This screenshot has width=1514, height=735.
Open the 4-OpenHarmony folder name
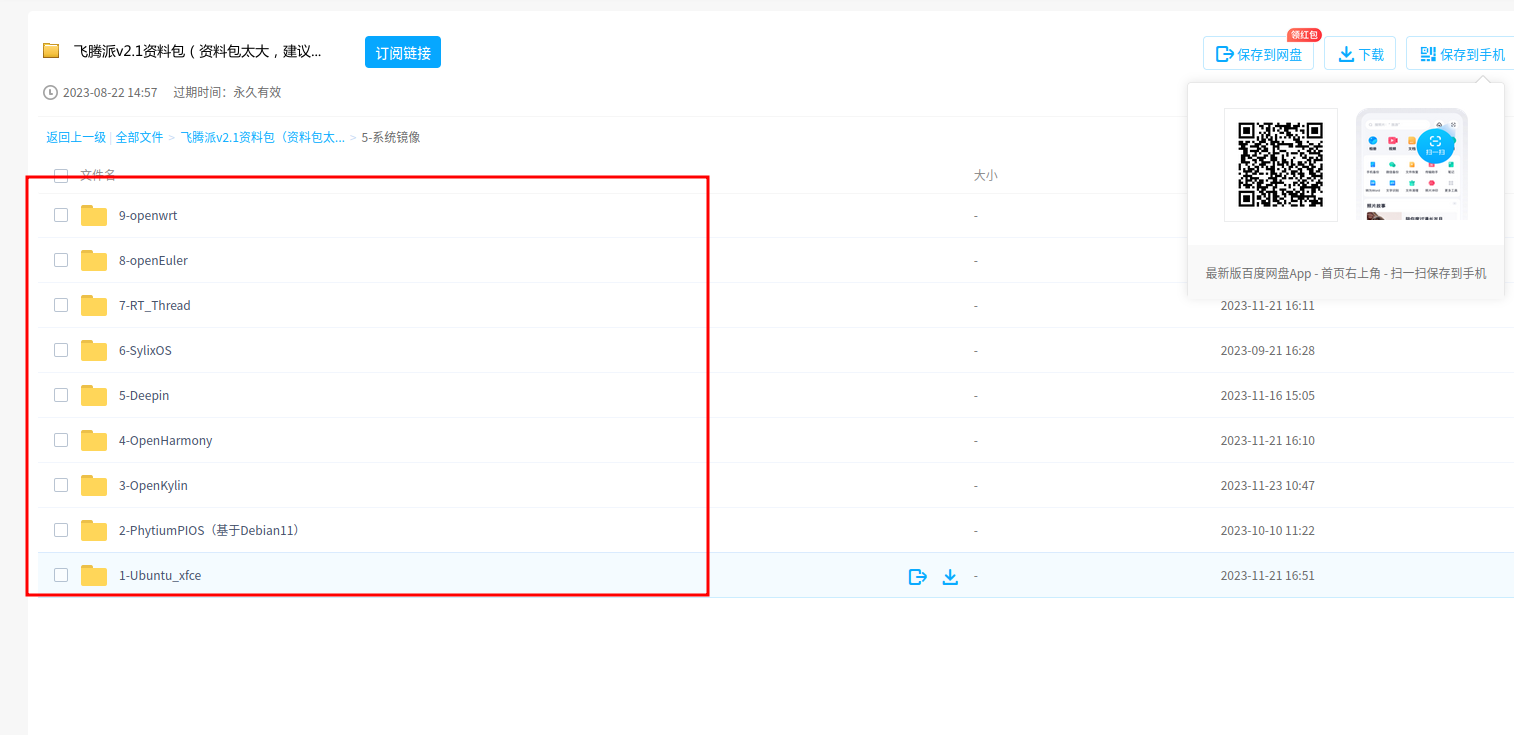point(165,440)
